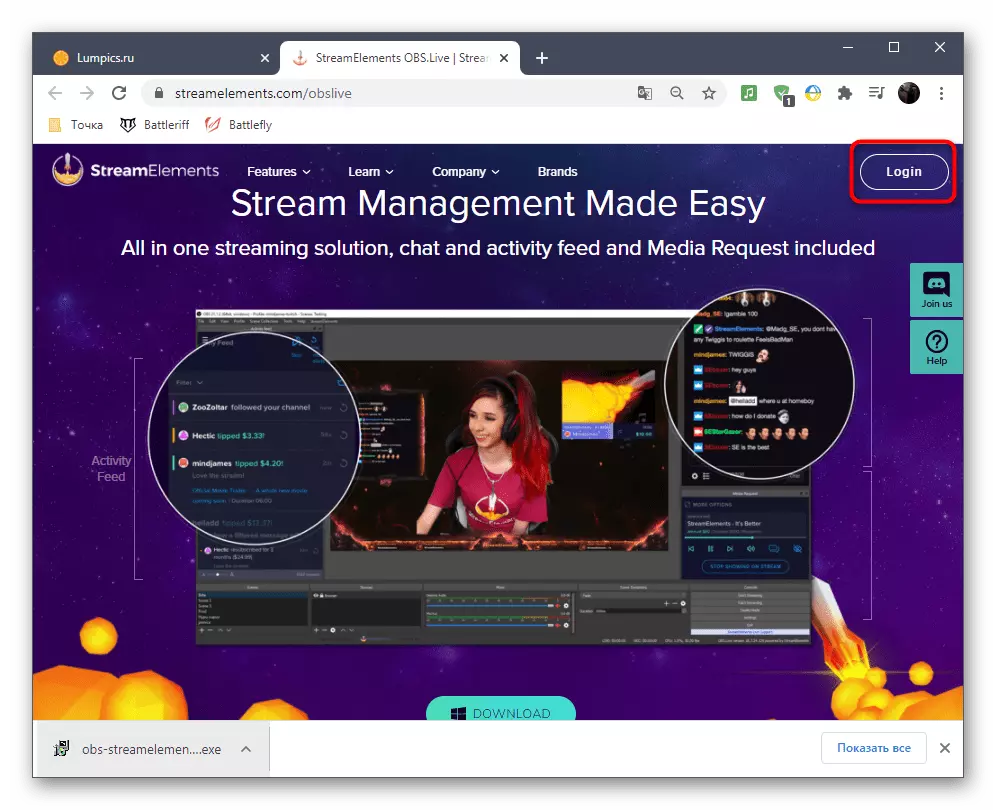Viewport: 996px width, 810px height.
Task: Click the browser forward arrow
Action: click(x=87, y=93)
